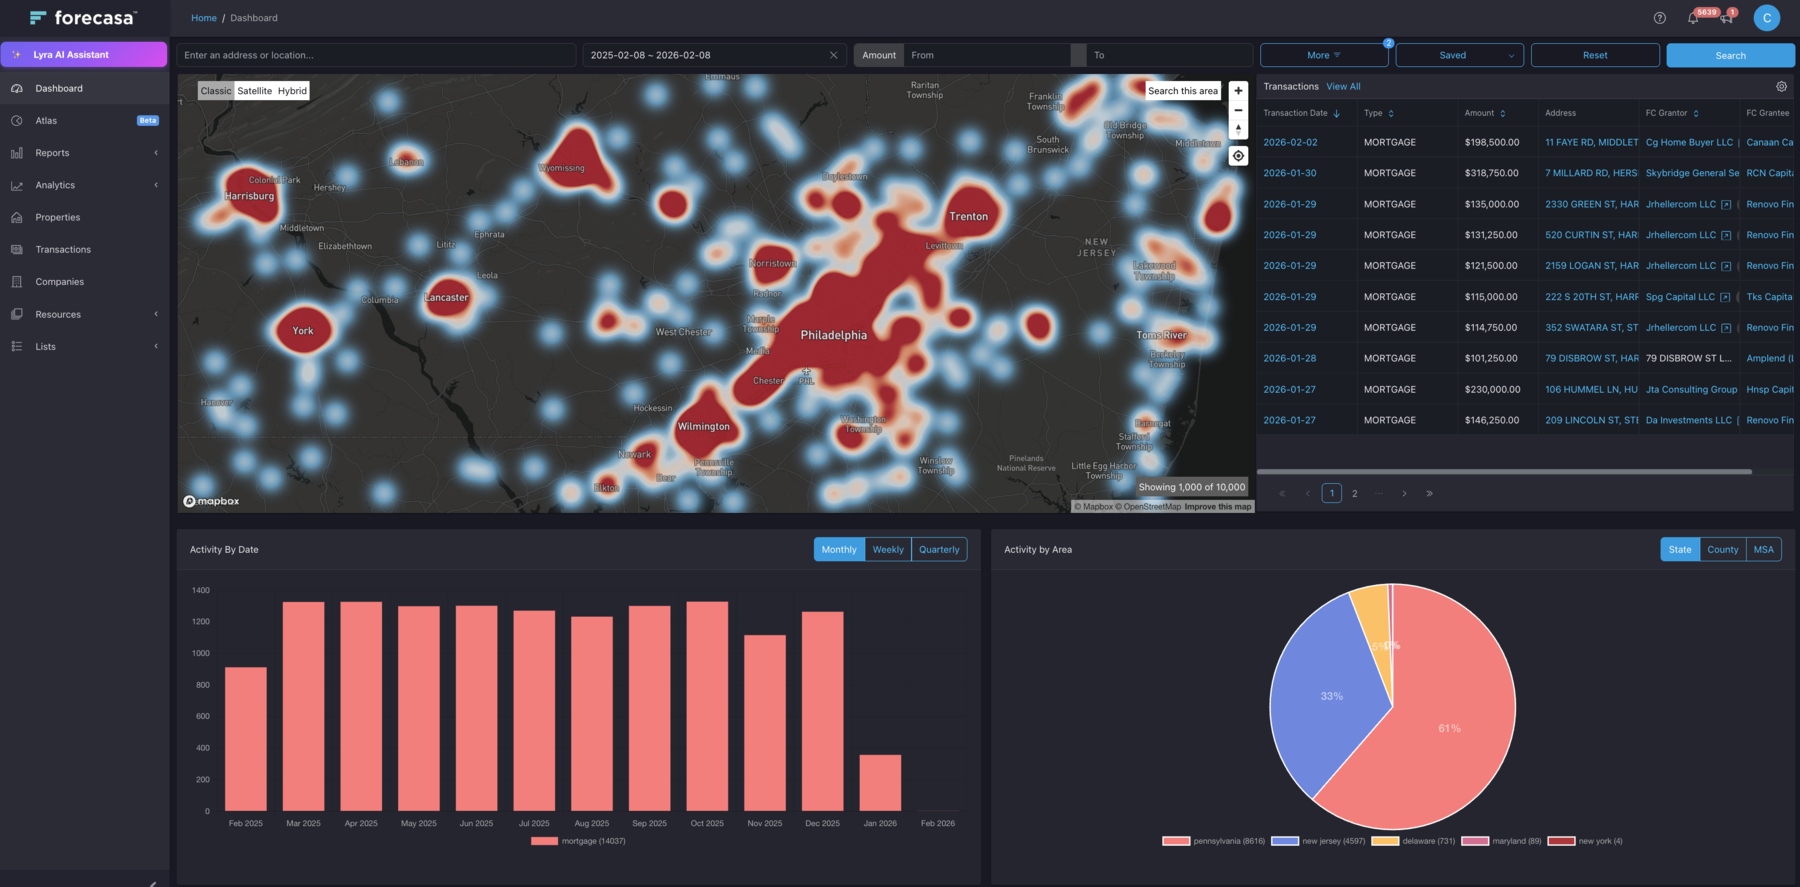Click the address or location input
The image size is (1800, 887).
[x=376, y=55]
